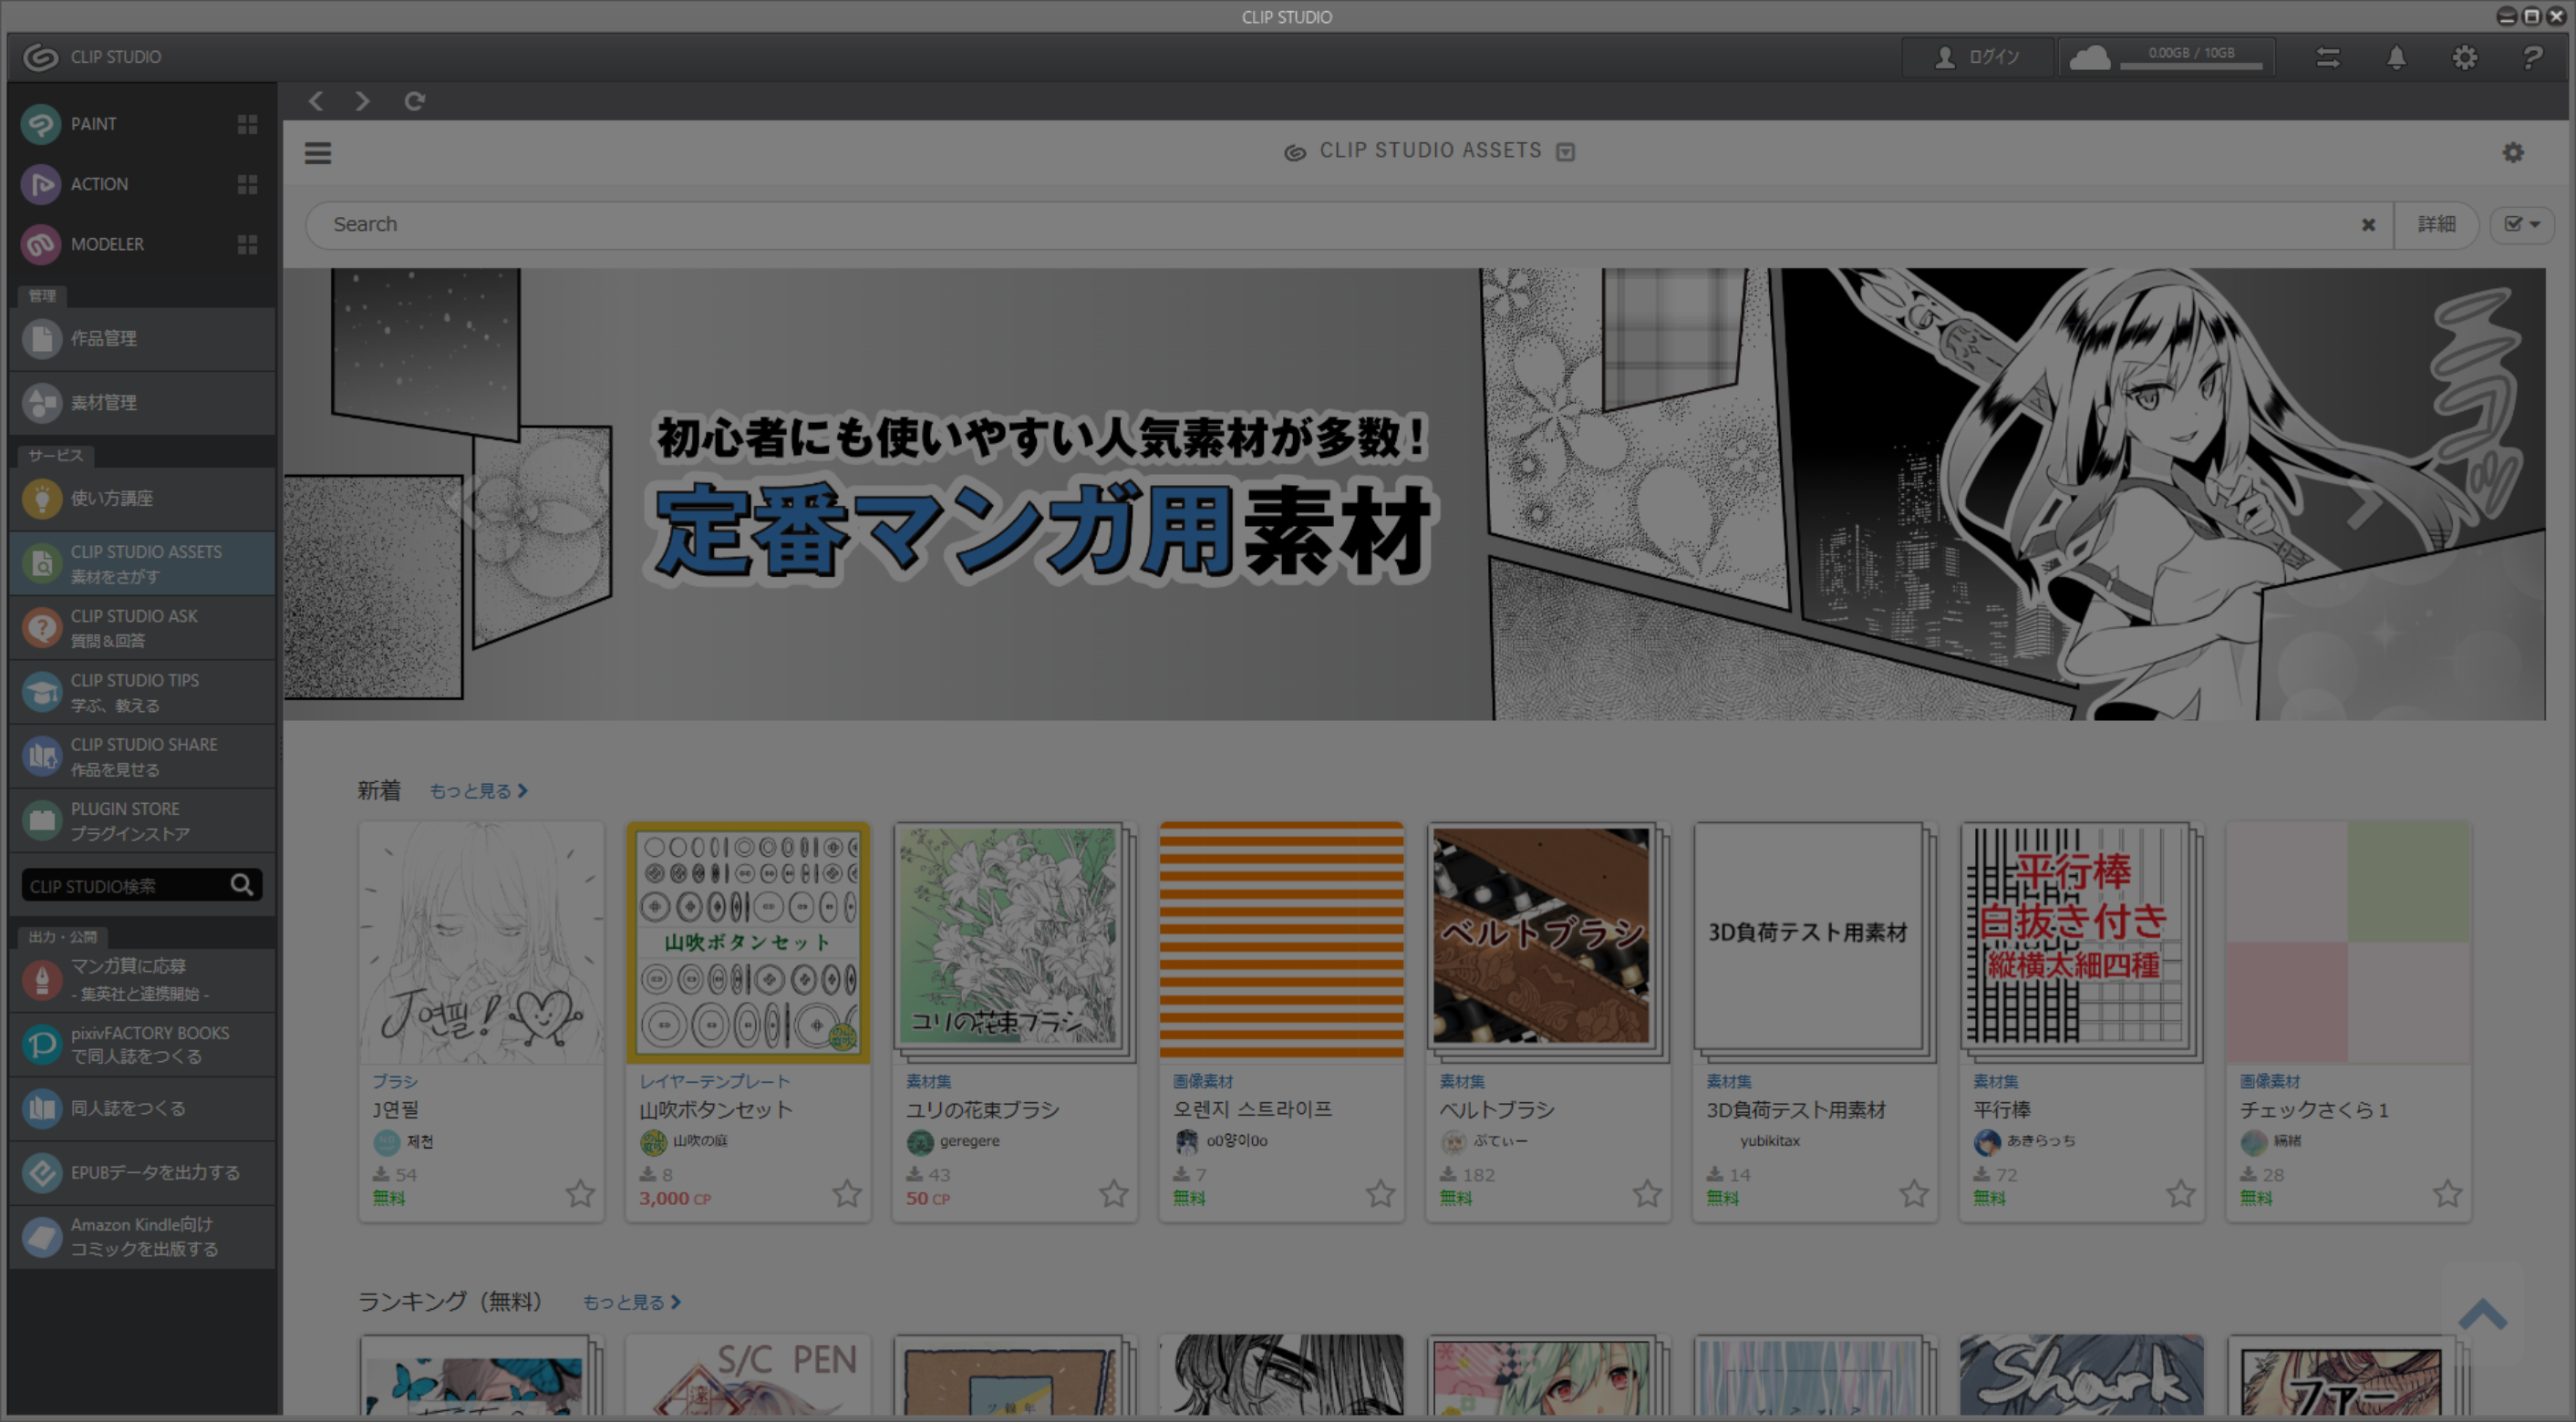Open 素材管理 in the sidebar
Image resolution: width=2576 pixels, height=1422 pixels.
coord(142,403)
